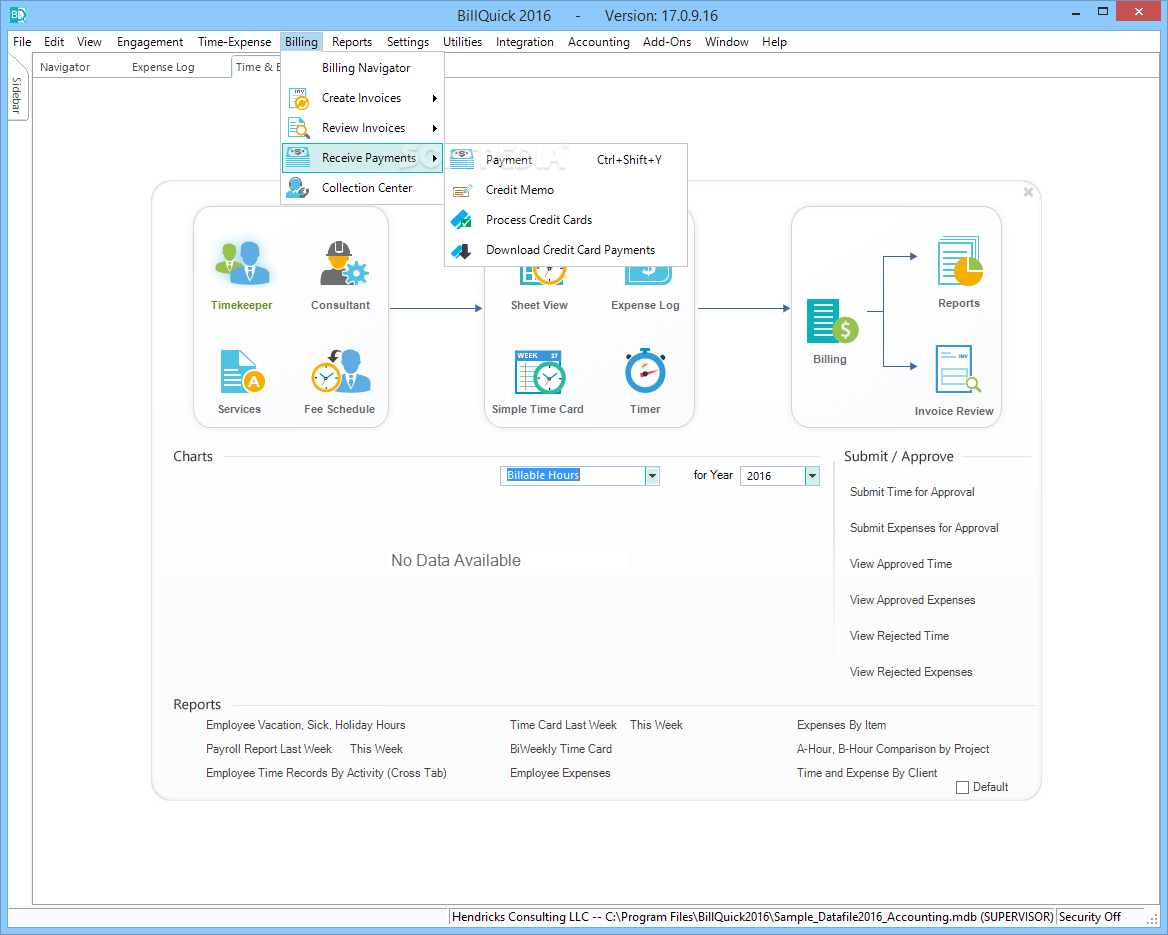The image size is (1168, 935).
Task: Click the Process Credit Cards icon
Action: (x=462, y=220)
